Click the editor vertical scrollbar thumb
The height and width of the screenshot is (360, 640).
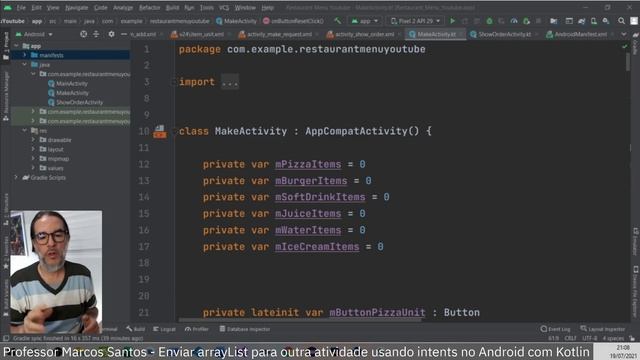(x=627, y=61)
